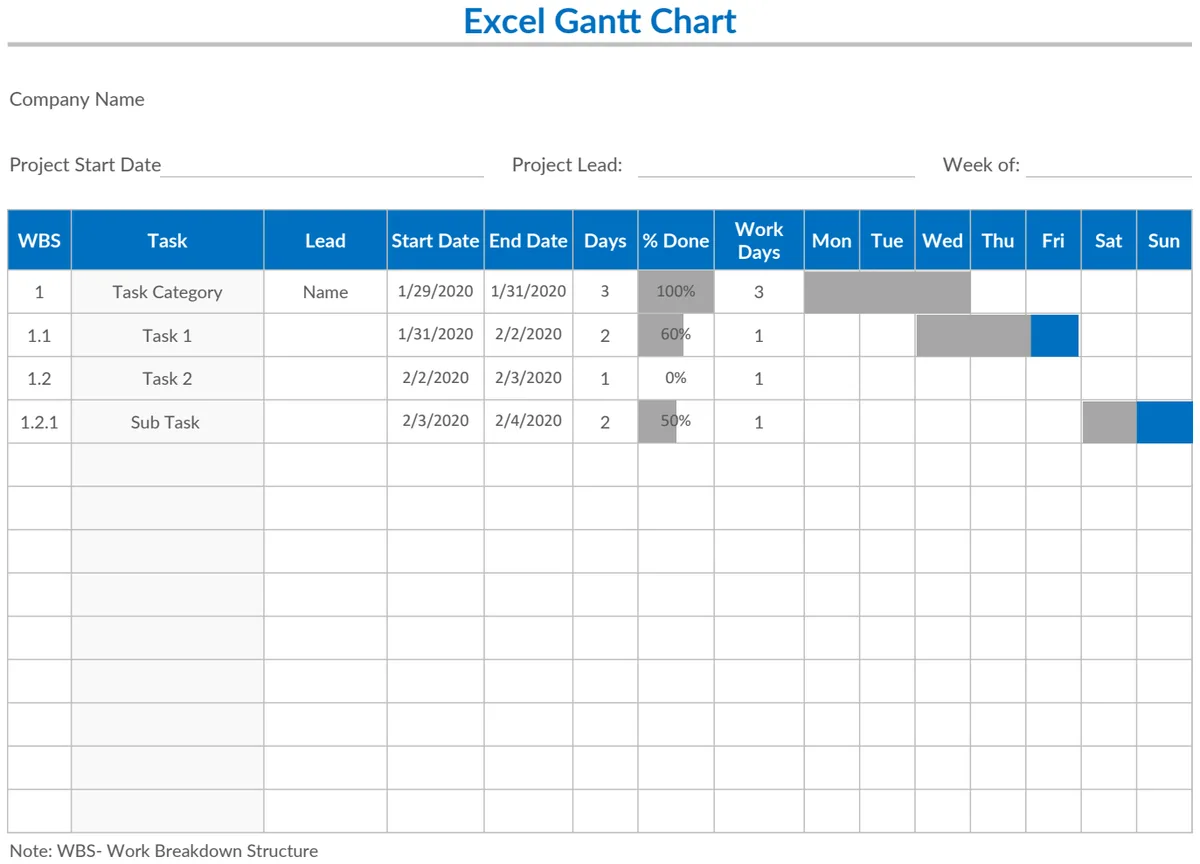Select the Tue column header
The image size is (1200, 864).
(887, 240)
